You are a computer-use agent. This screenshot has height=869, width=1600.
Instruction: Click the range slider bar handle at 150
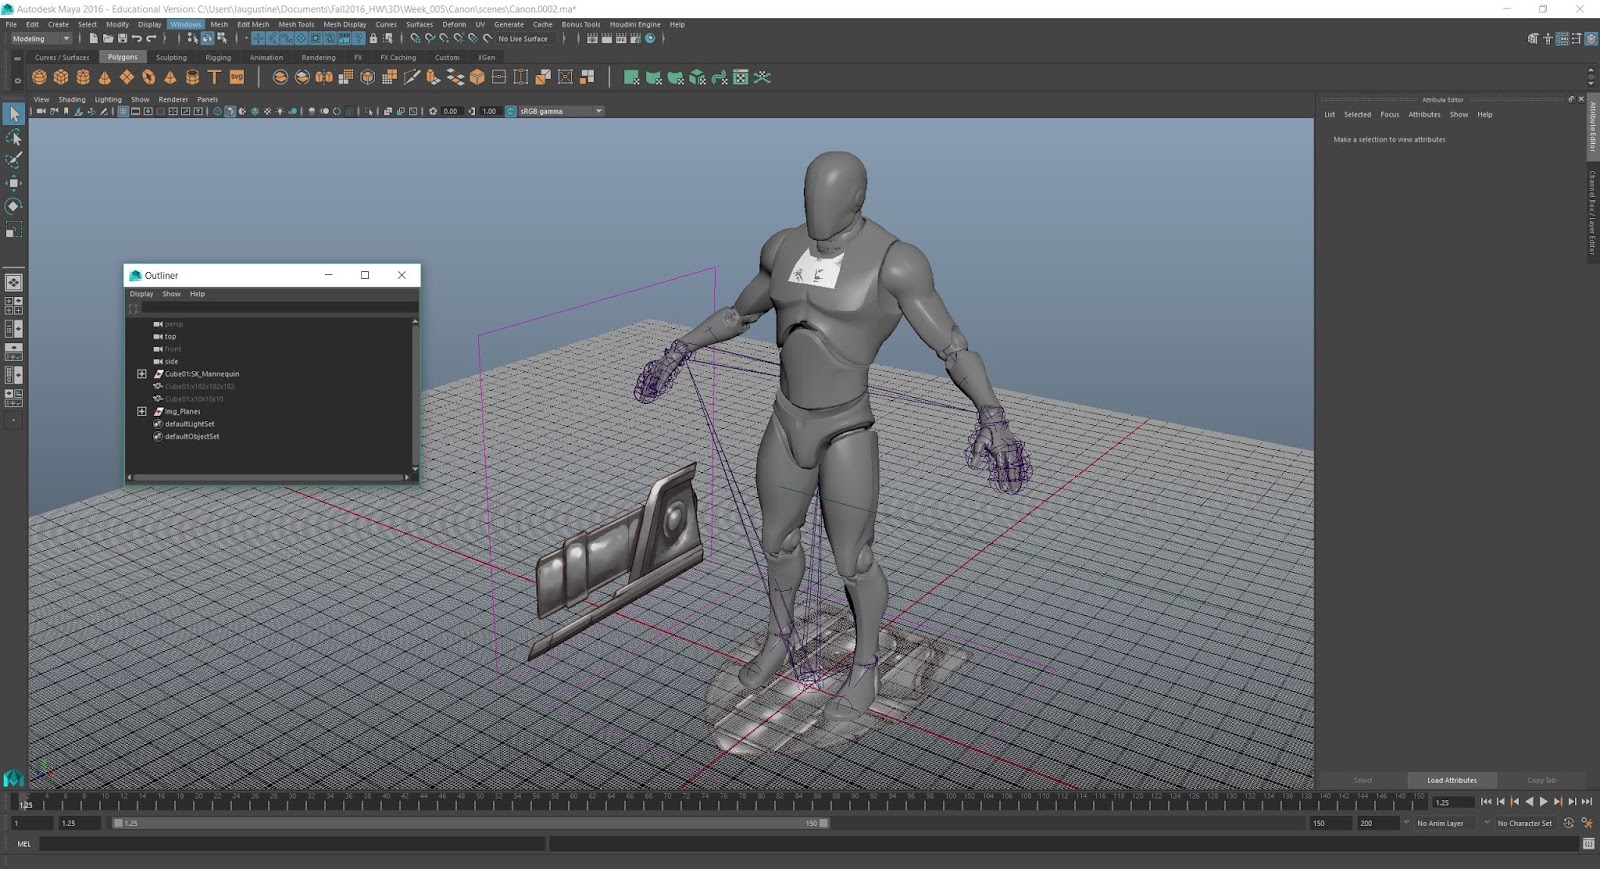pyautogui.click(x=823, y=823)
